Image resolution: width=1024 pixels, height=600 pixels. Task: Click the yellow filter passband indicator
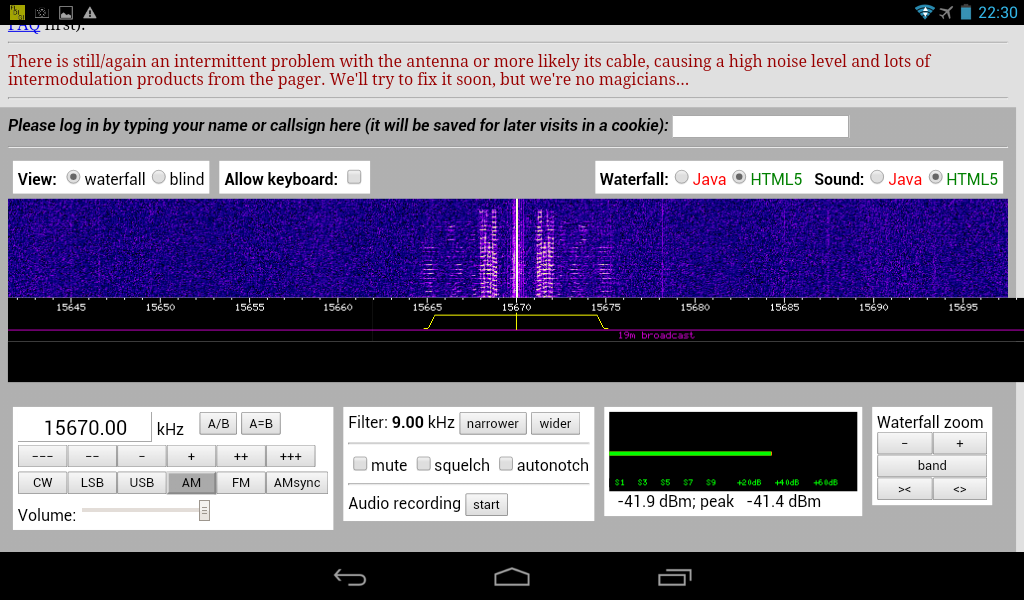click(516, 321)
